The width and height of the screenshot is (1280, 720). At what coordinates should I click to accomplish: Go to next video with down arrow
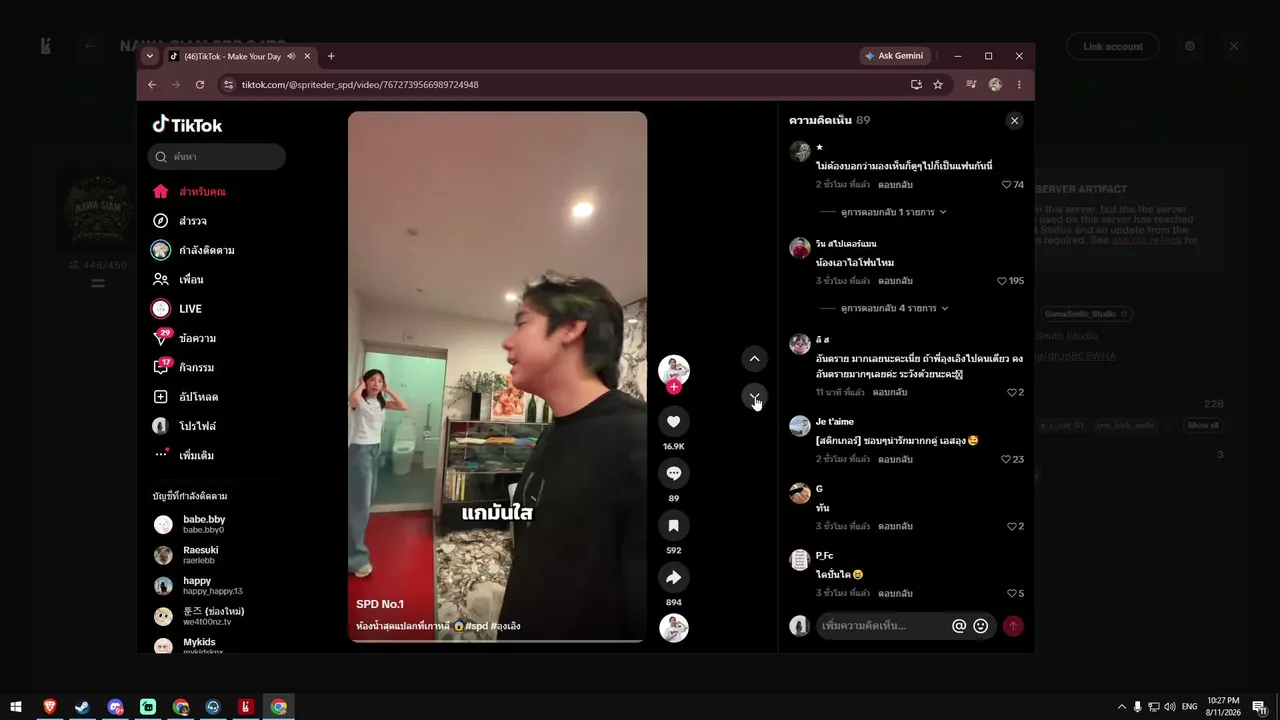[754, 396]
